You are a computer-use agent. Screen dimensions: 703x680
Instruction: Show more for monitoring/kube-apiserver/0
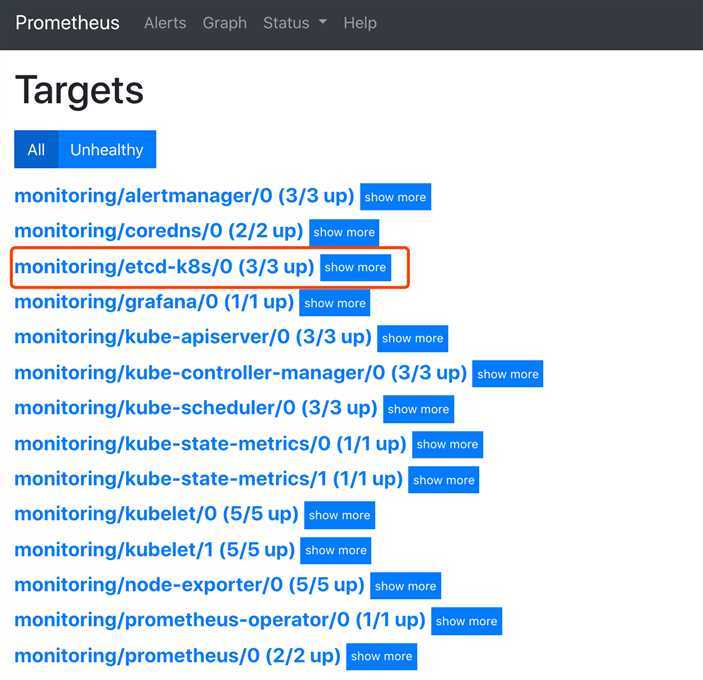coord(412,338)
